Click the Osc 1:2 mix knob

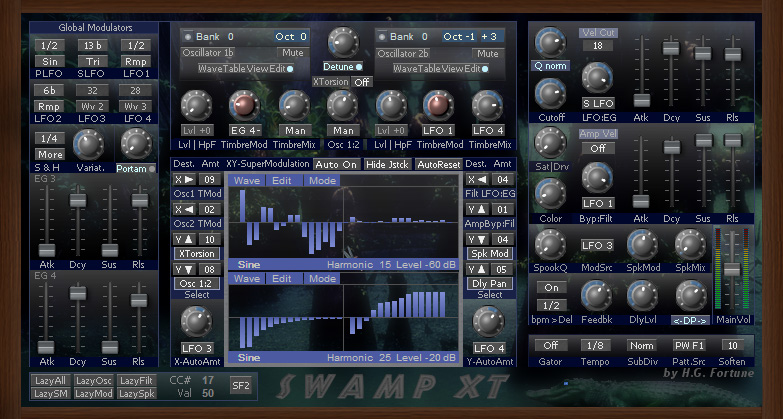click(x=343, y=106)
